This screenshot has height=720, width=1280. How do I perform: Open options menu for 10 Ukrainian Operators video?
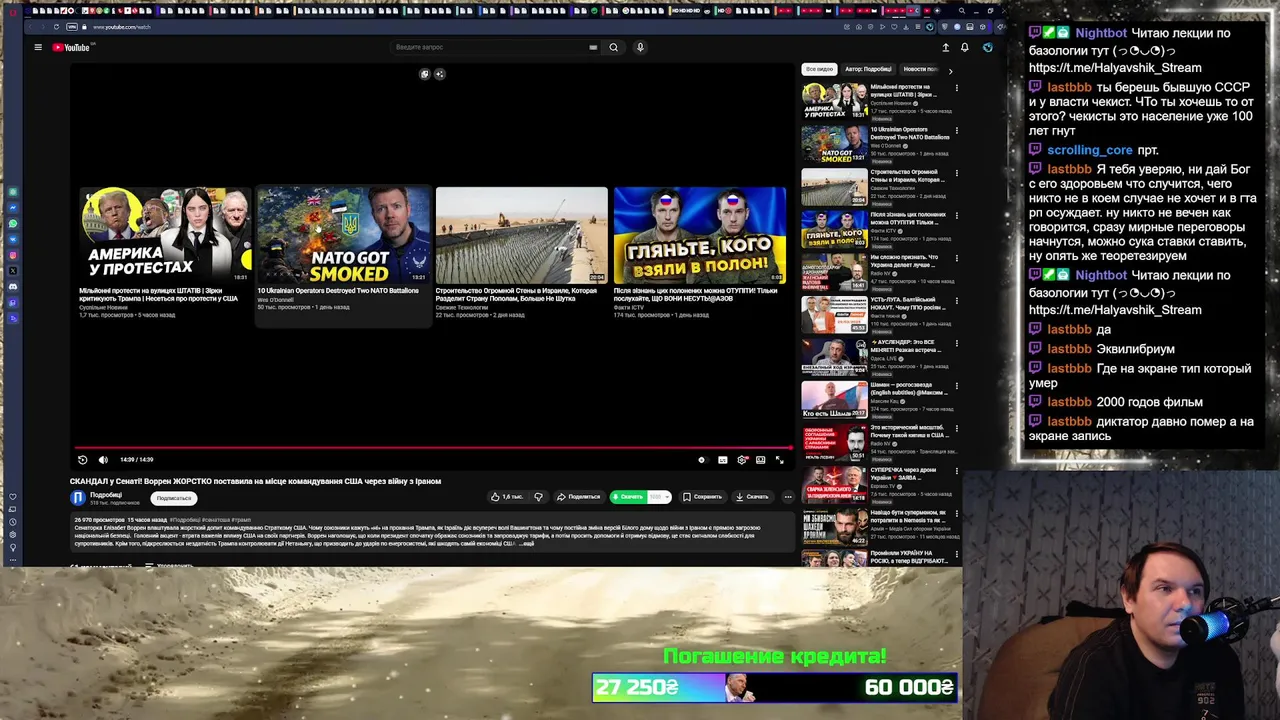click(x=956, y=131)
